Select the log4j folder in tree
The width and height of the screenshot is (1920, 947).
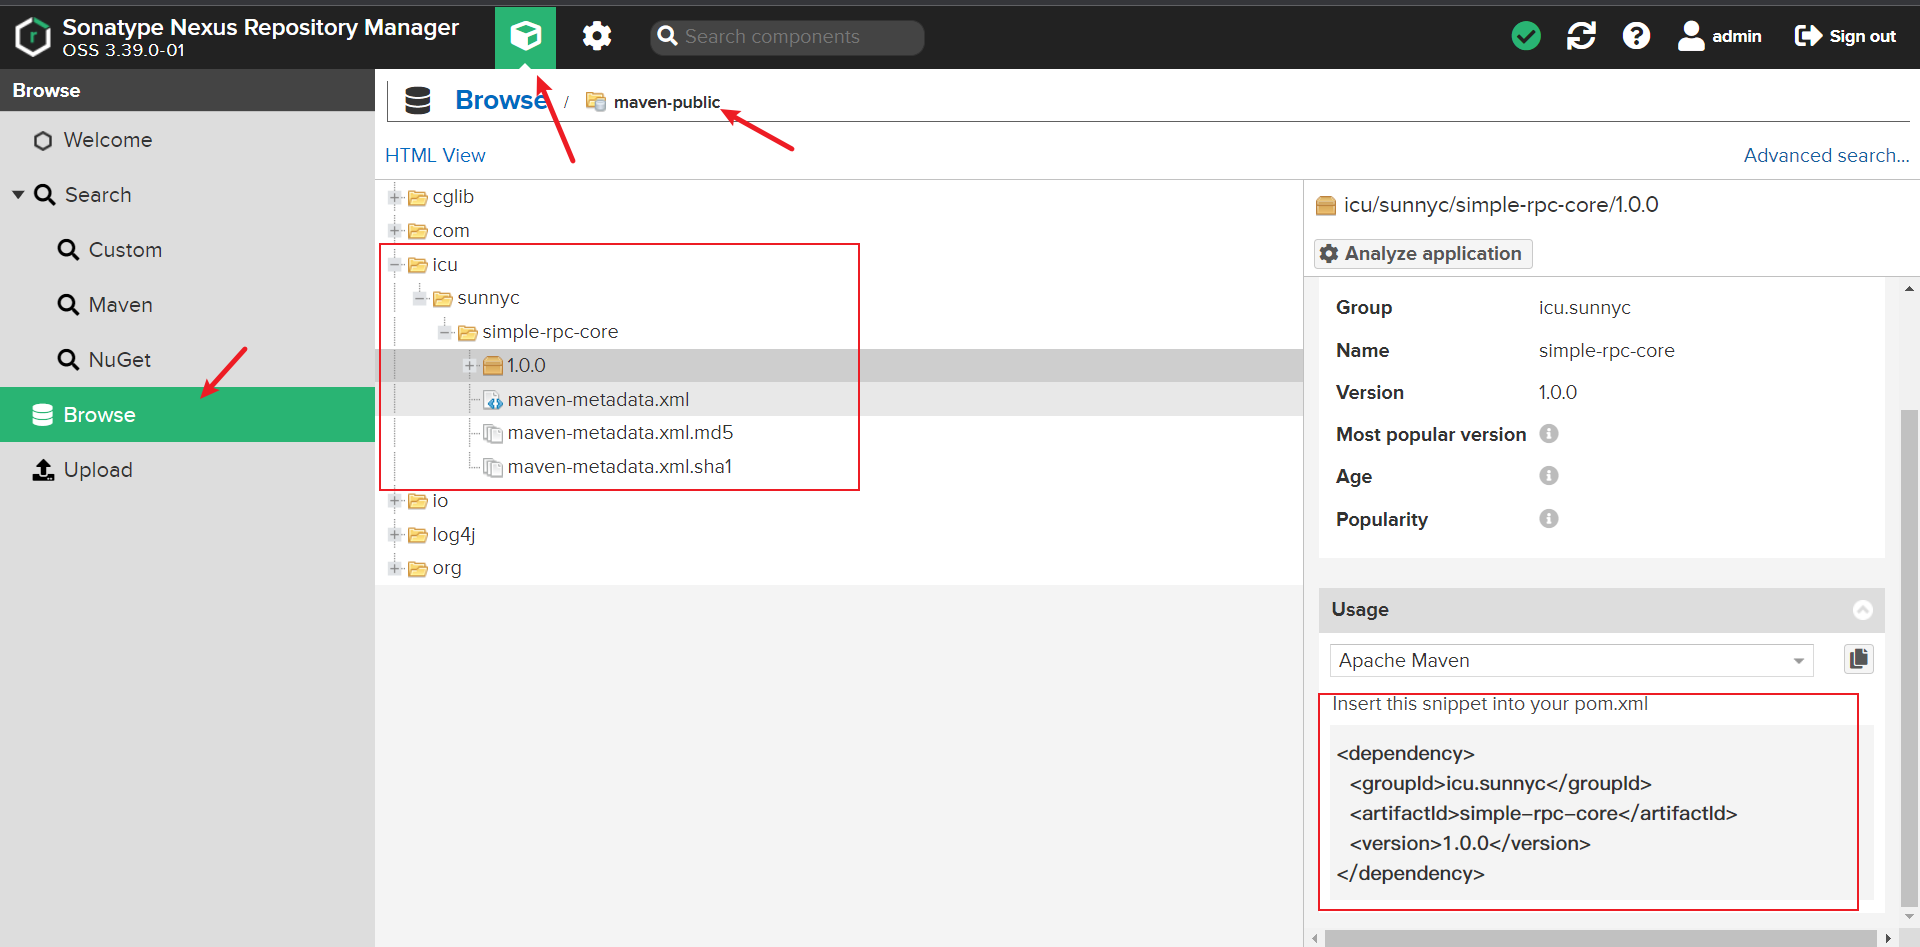coord(453,535)
